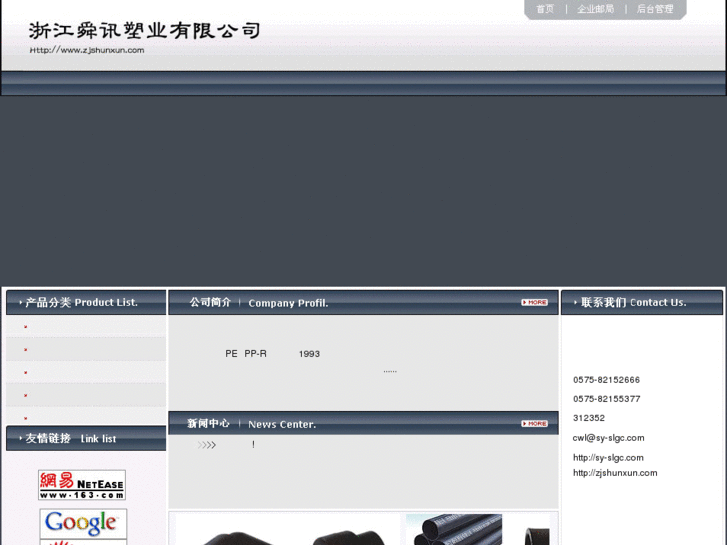Open the 企业邮局 mail link

(x=595, y=9)
